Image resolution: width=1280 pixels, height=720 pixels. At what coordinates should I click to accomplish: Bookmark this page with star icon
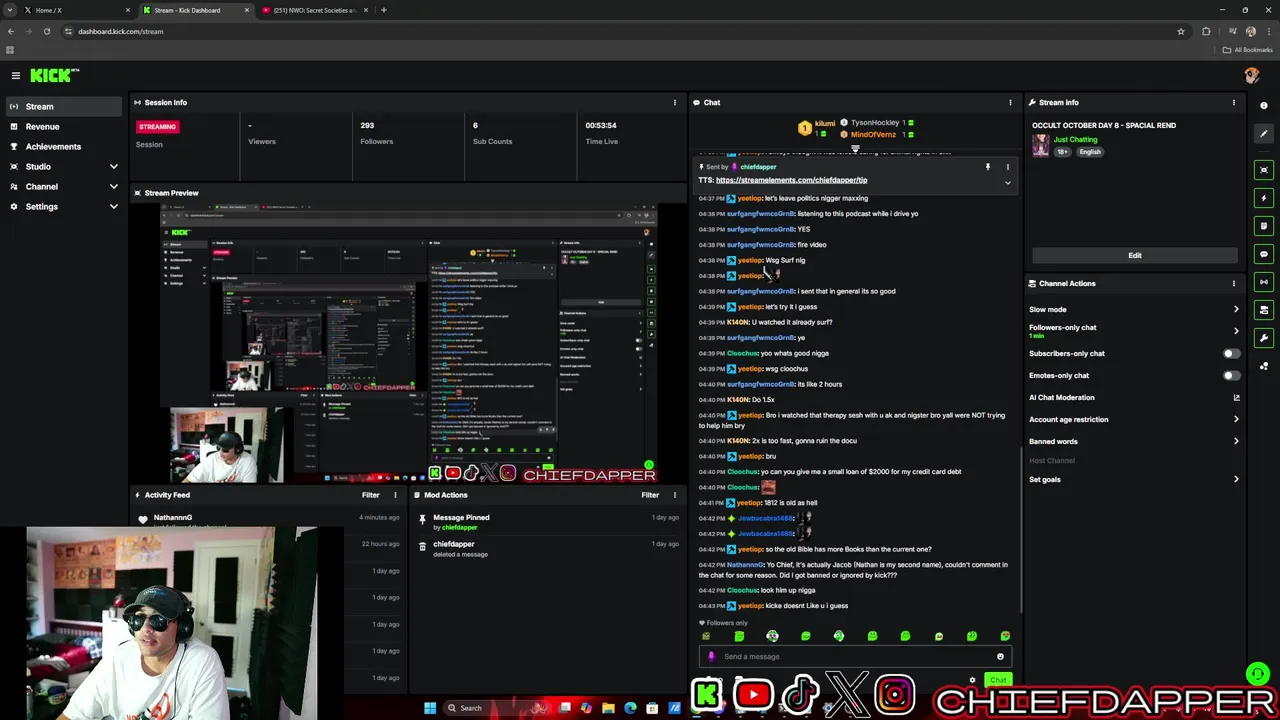pos(1181,31)
